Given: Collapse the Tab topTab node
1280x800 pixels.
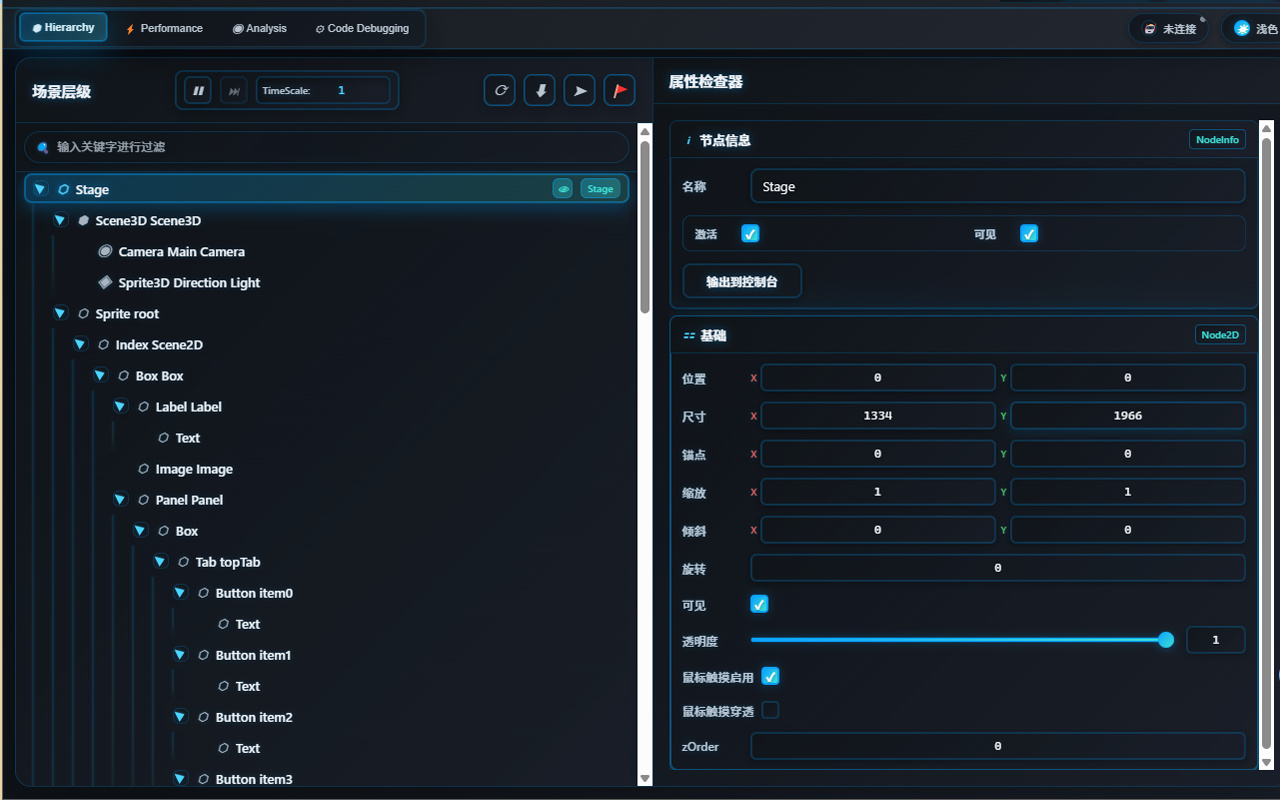Looking at the screenshot, I should (x=160, y=562).
